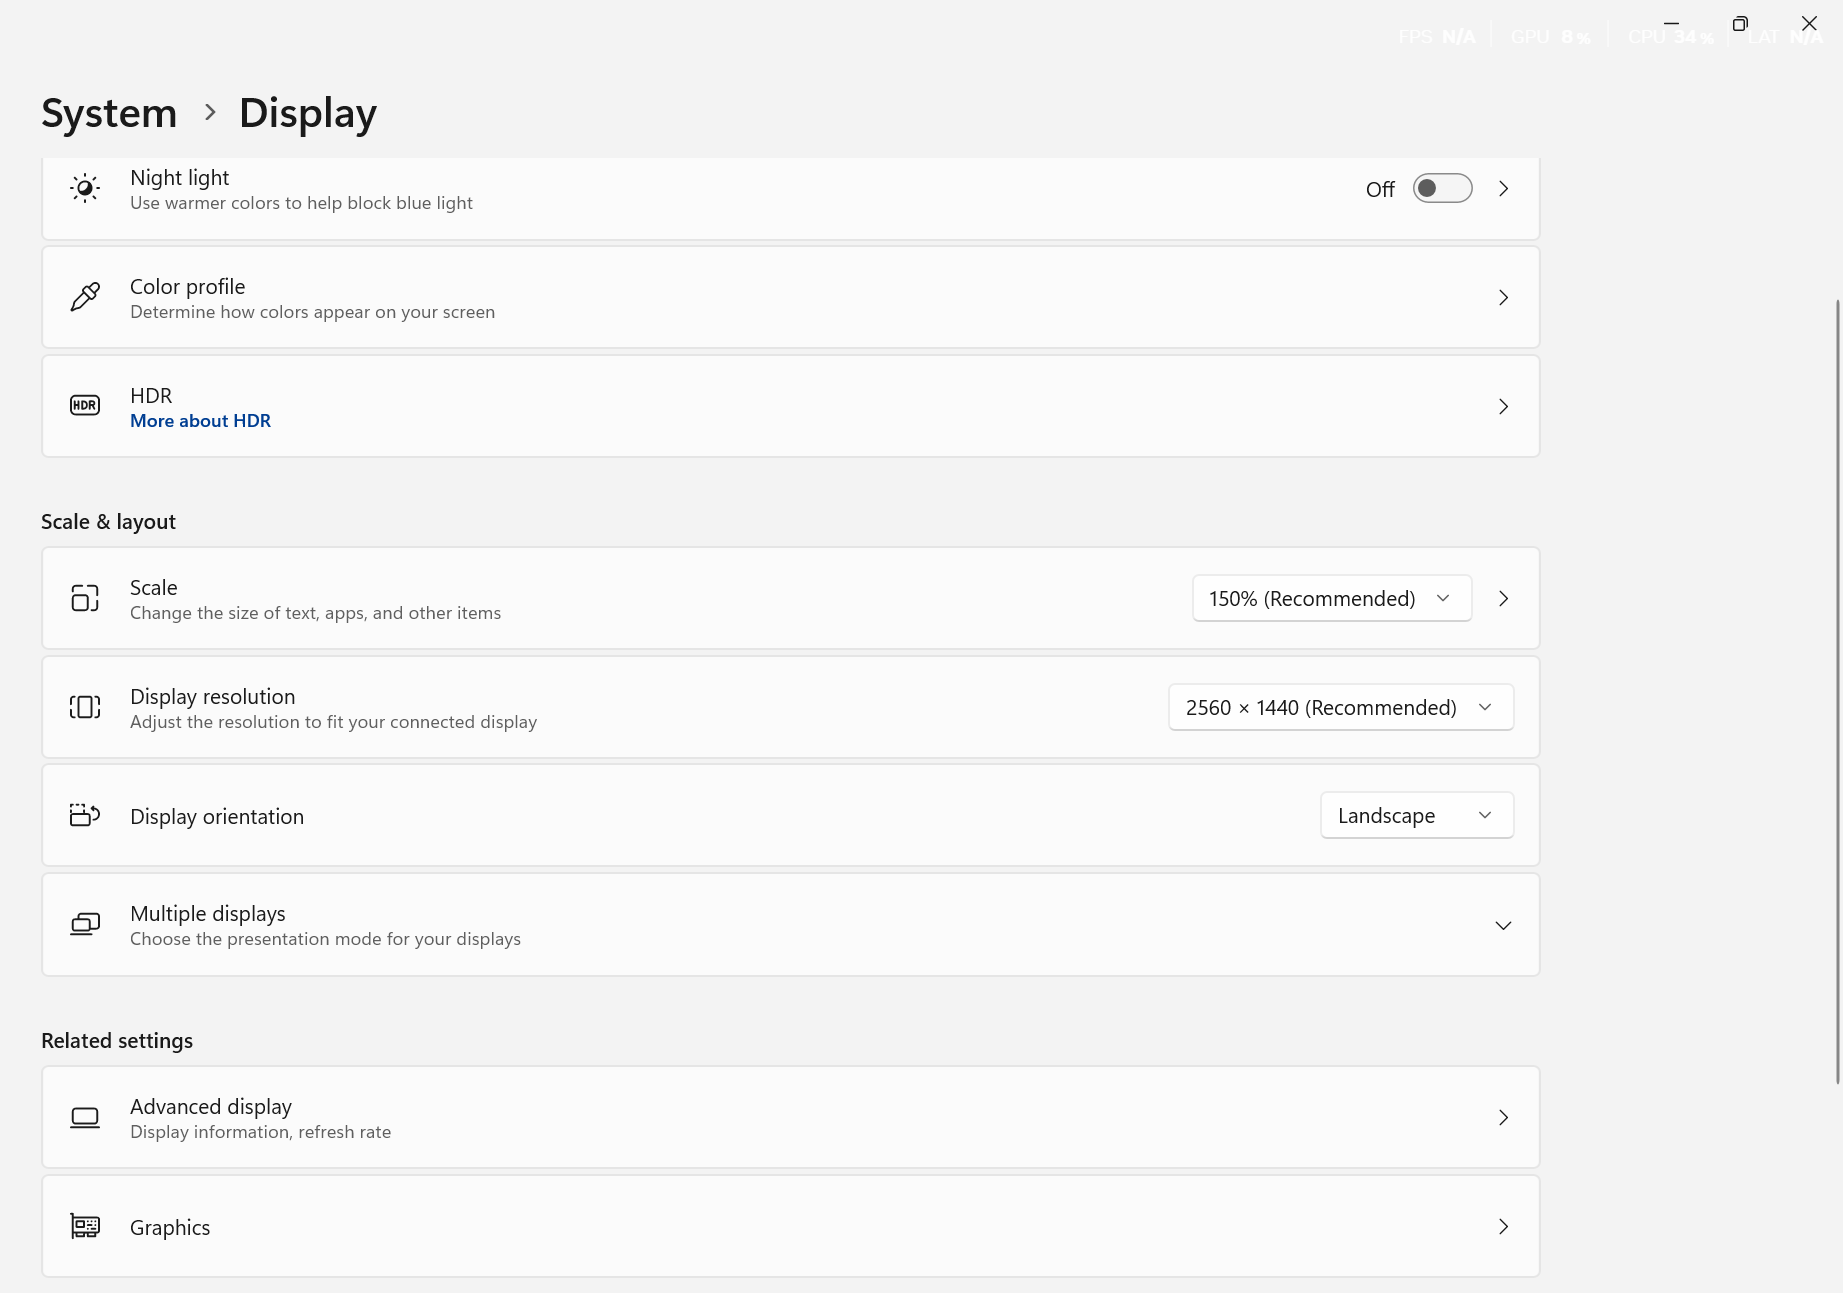Click the vertical scrollbar thumb

point(1837,692)
